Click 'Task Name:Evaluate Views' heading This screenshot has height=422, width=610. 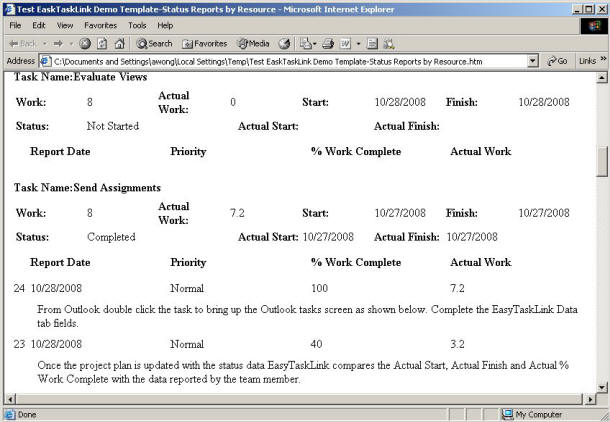point(81,77)
